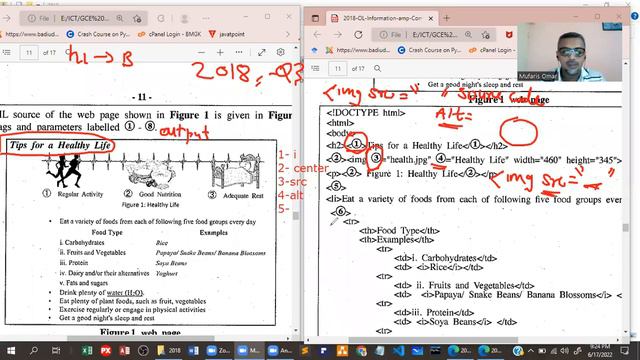640x360 pixels.
Task: Click page number field in left PDF window
Action: pyautogui.click(x=29, y=53)
